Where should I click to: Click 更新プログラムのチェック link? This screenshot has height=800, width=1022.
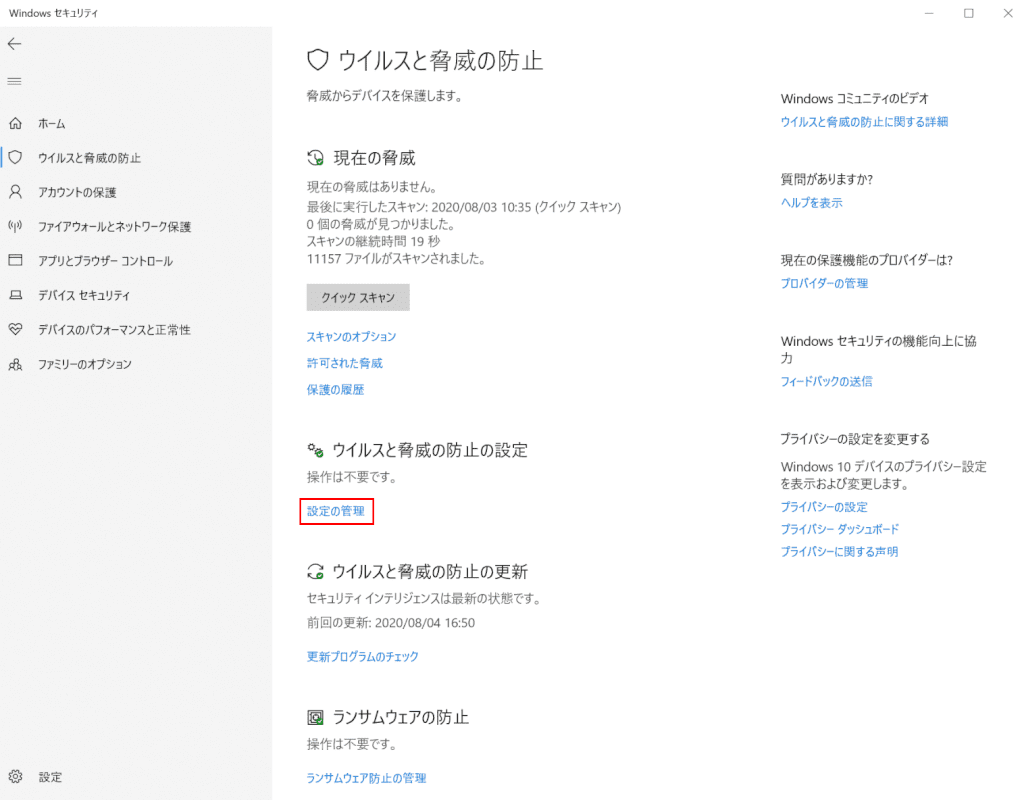tap(363, 657)
